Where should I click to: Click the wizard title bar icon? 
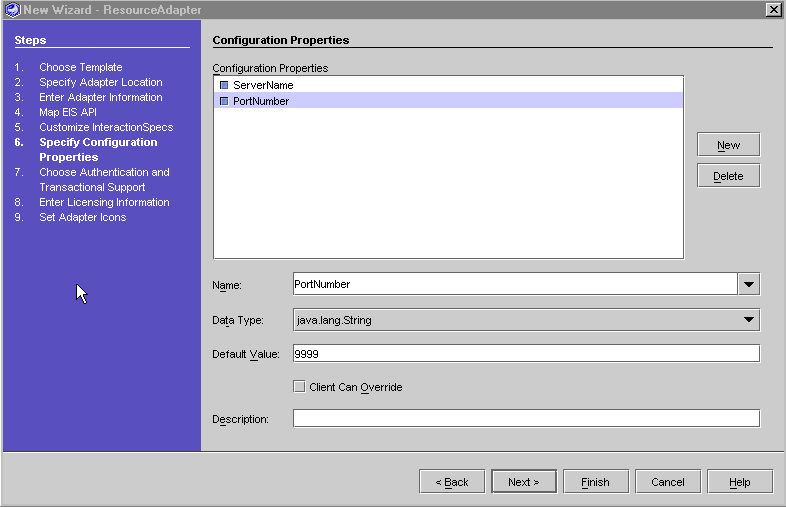pos(12,10)
